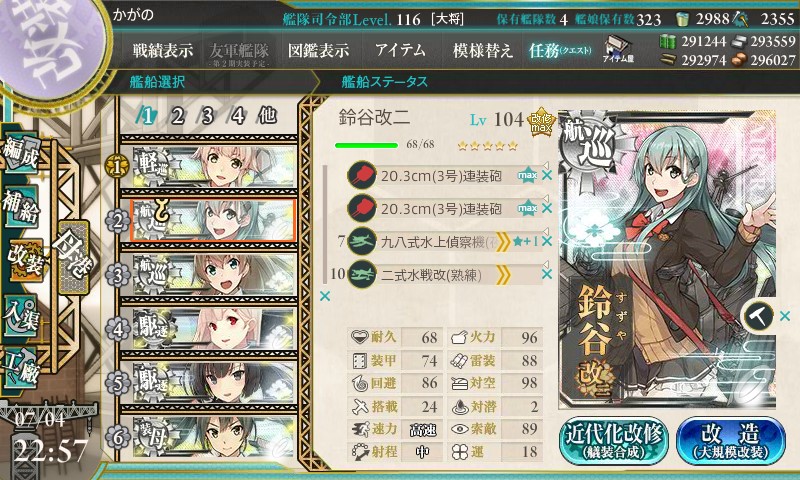This screenshot has height=480, width=800.
Task: Click the 近代化改修 modernization button
Action: click(614, 441)
